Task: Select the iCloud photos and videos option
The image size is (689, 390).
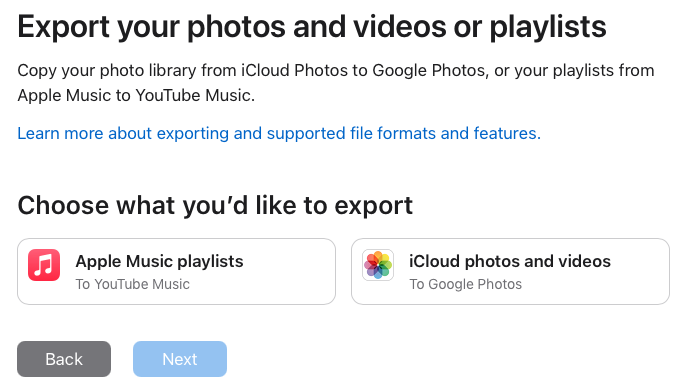Action: (511, 271)
